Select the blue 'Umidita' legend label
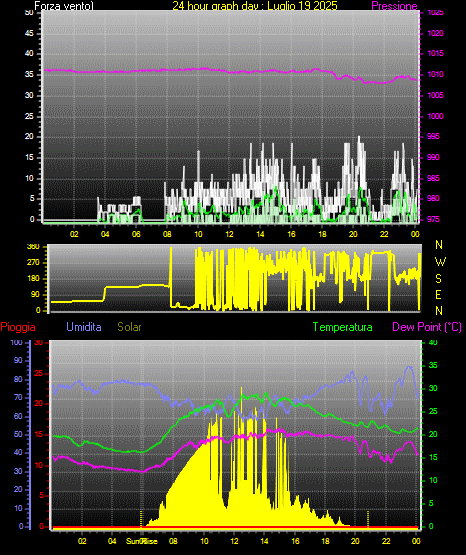 [x=84, y=327]
